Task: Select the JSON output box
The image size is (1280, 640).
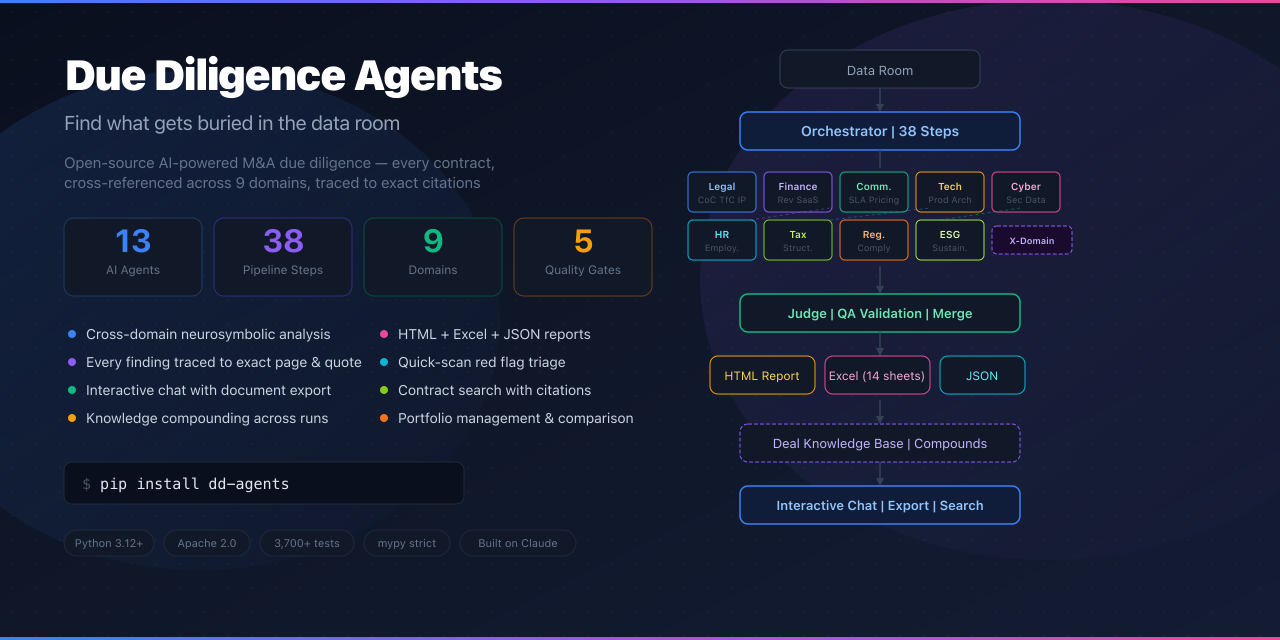Action: [982, 375]
